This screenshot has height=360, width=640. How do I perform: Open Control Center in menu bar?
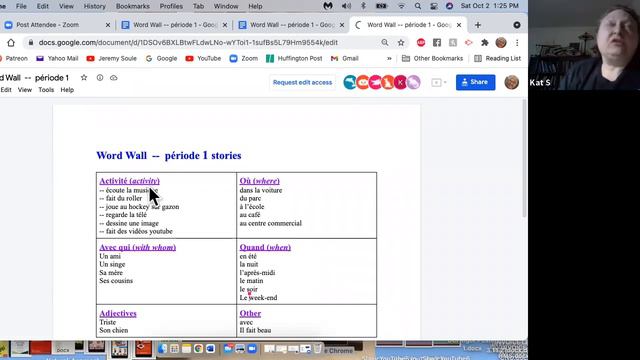point(433,6)
